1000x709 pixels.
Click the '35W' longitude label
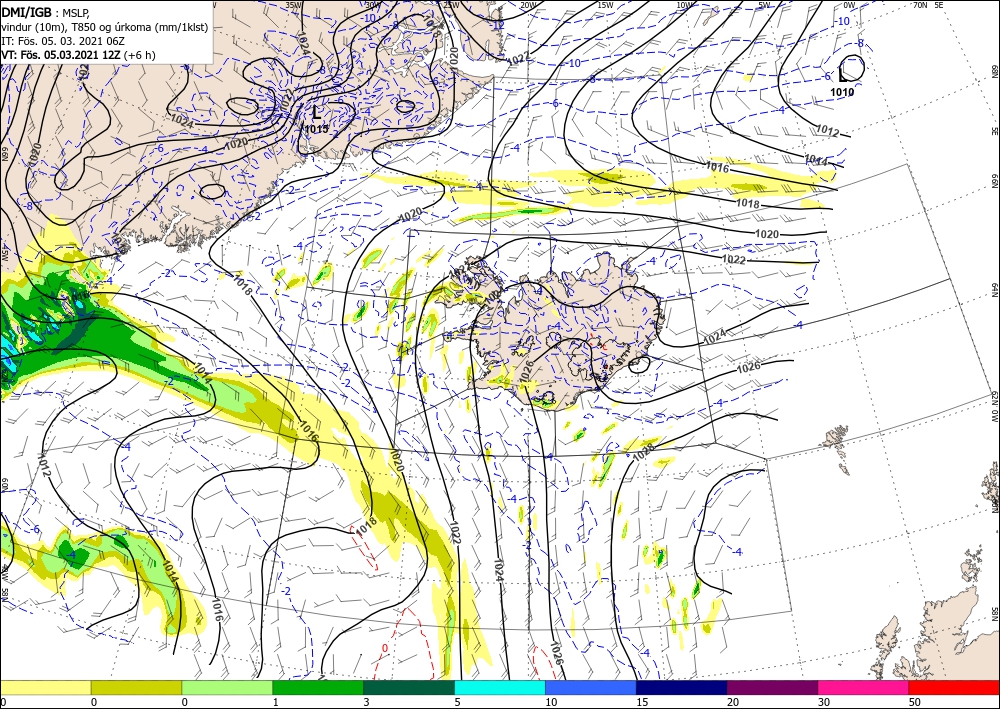[293, 5]
